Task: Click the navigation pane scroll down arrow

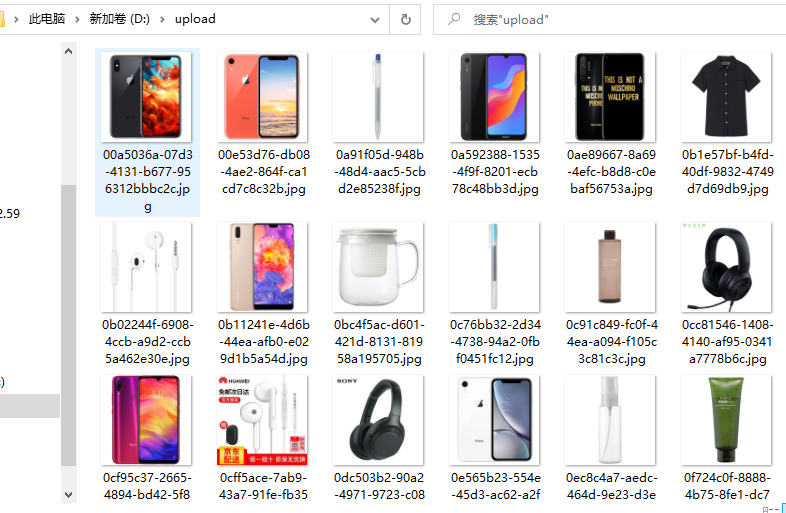Action: pyautogui.click(x=69, y=495)
